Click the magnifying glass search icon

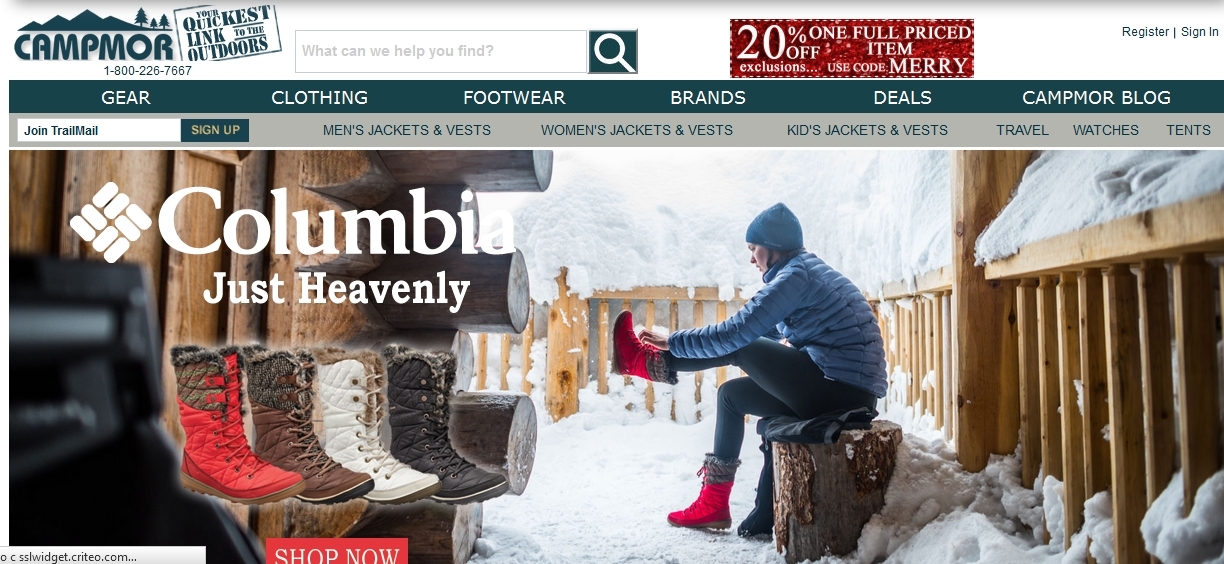point(613,51)
